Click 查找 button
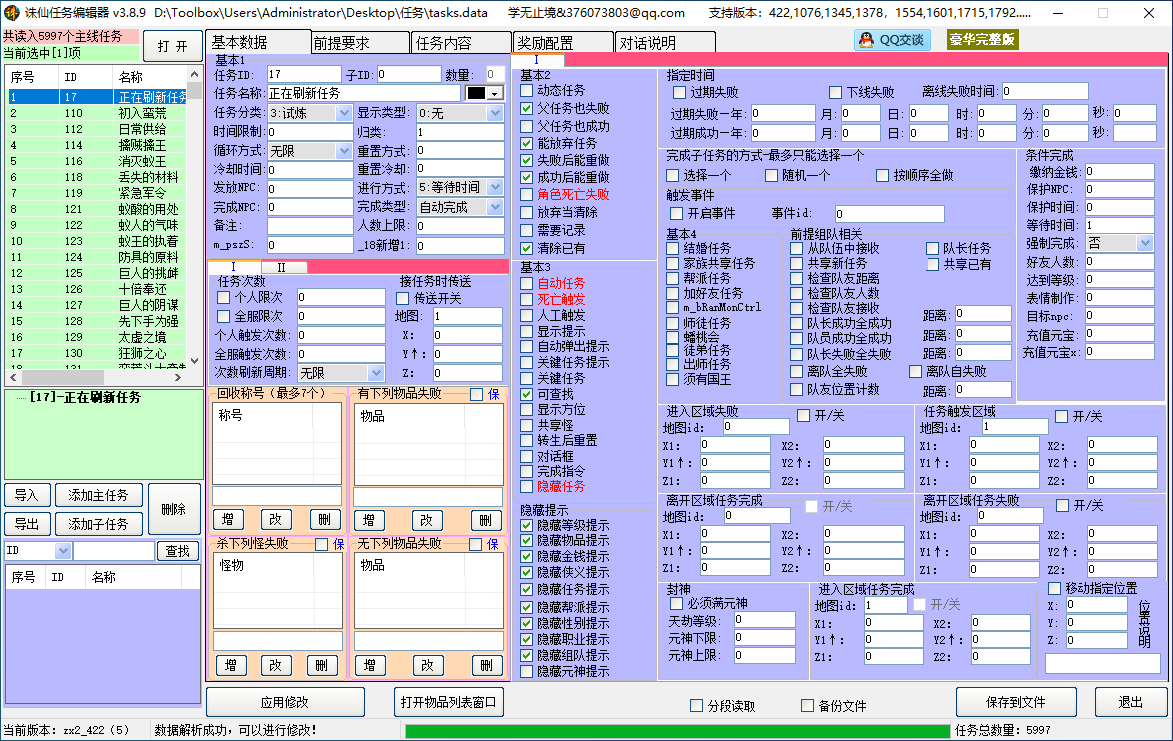This screenshot has height=741, width=1173. (x=178, y=551)
